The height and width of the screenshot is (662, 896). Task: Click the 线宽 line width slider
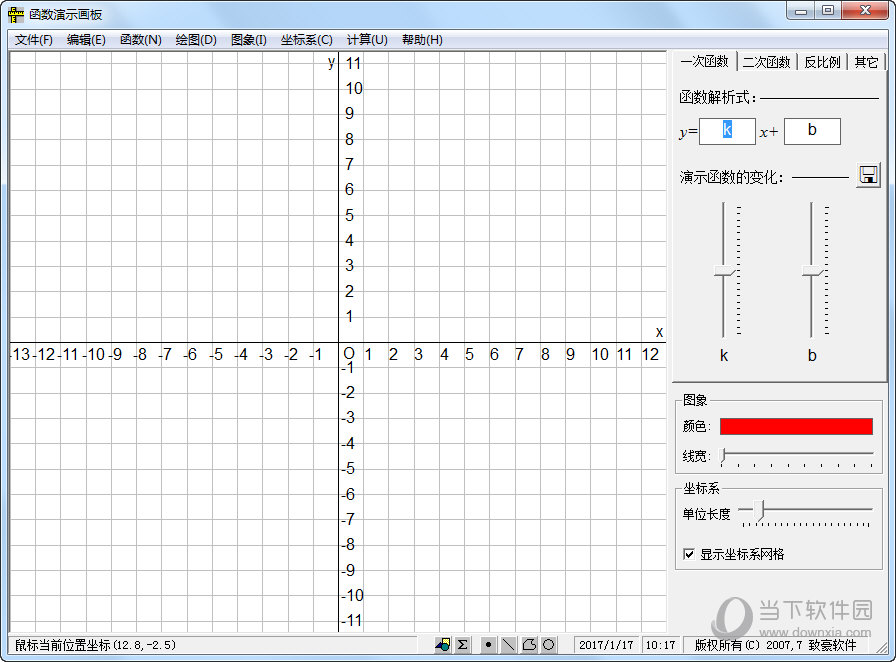click(x=797, y=456)
